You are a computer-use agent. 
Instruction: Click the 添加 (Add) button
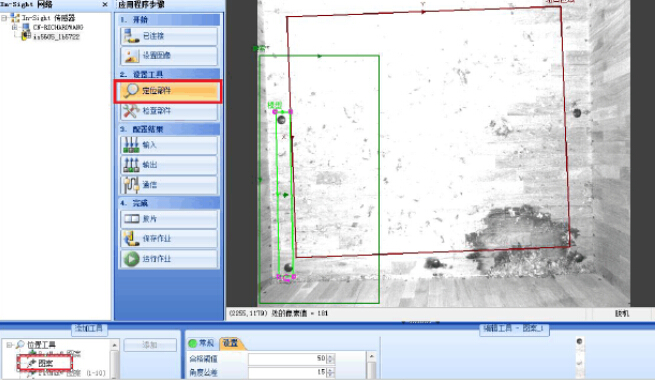[x=150, y=345]
